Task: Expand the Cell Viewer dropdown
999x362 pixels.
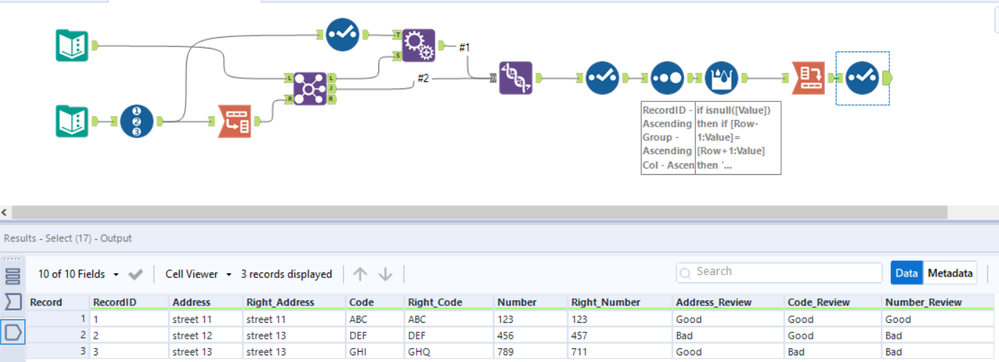Action: 199,275
